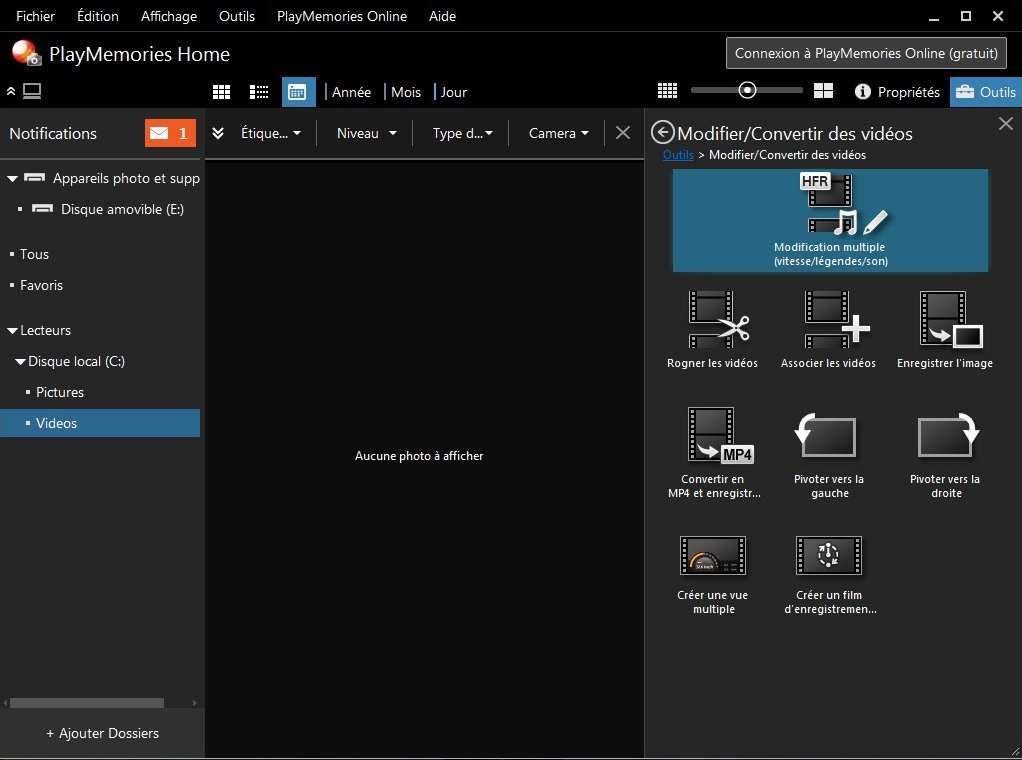1022x760 pixels.
Task: Open the Édition menu
Action: click(98, 16)
